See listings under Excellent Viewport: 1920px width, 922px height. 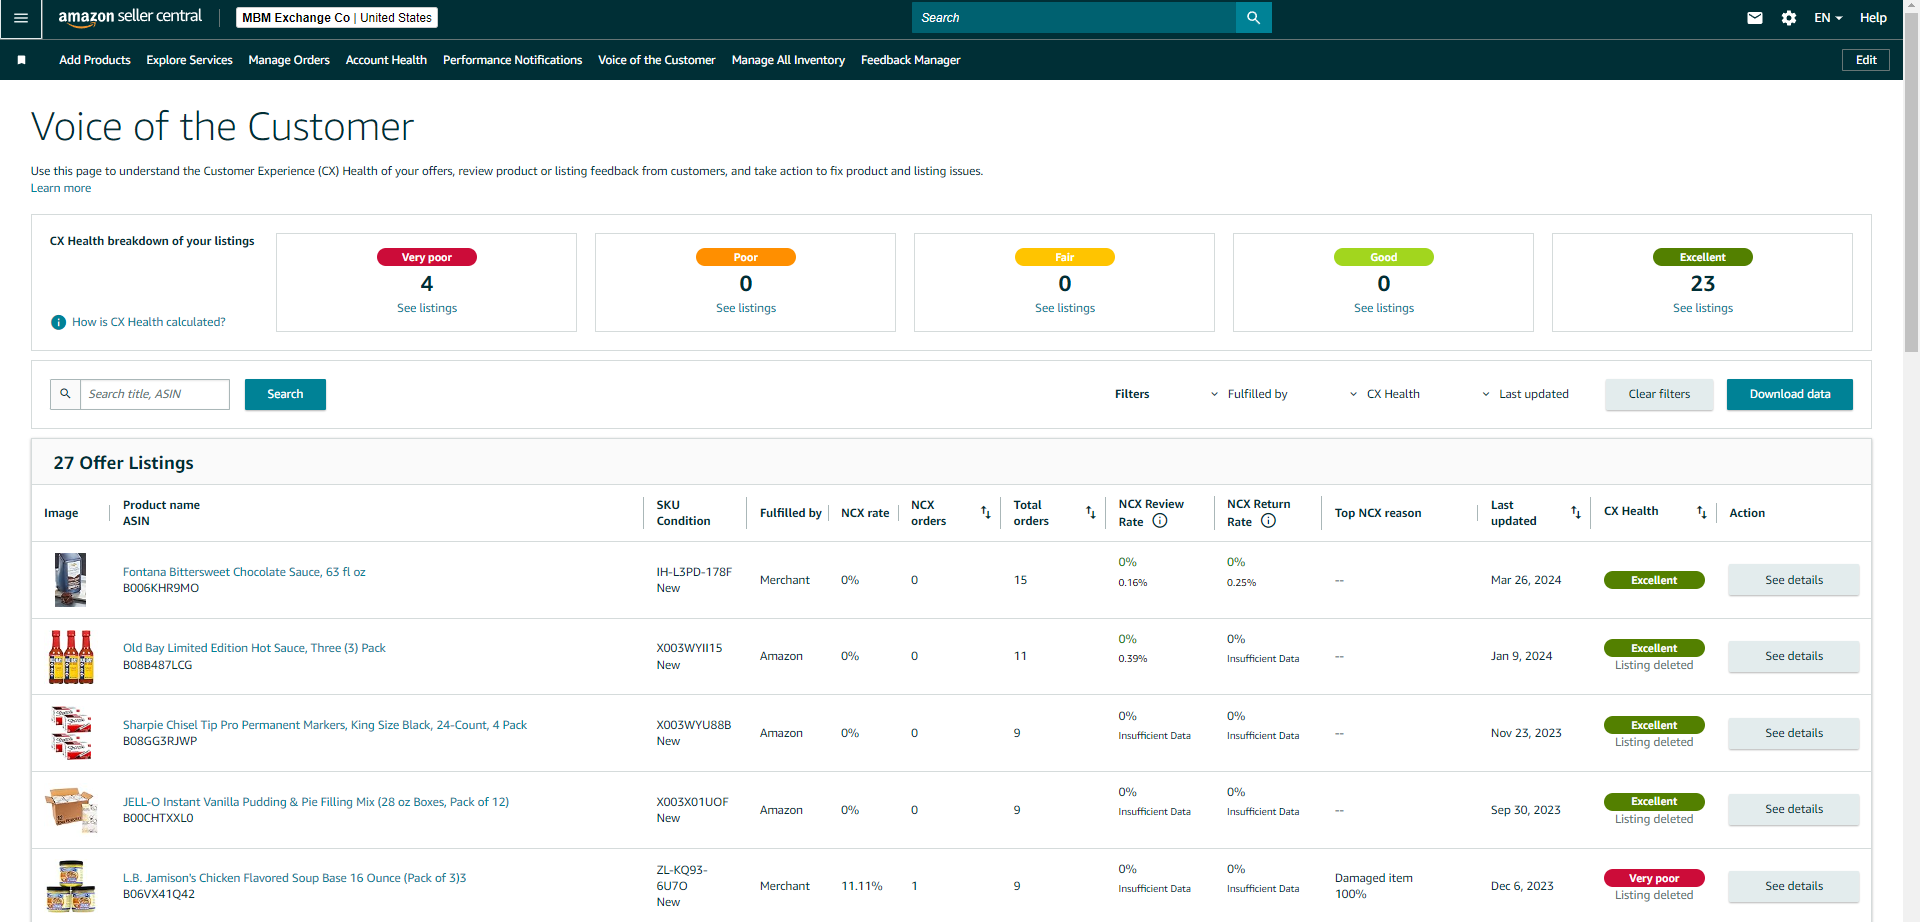(1703, 308)
